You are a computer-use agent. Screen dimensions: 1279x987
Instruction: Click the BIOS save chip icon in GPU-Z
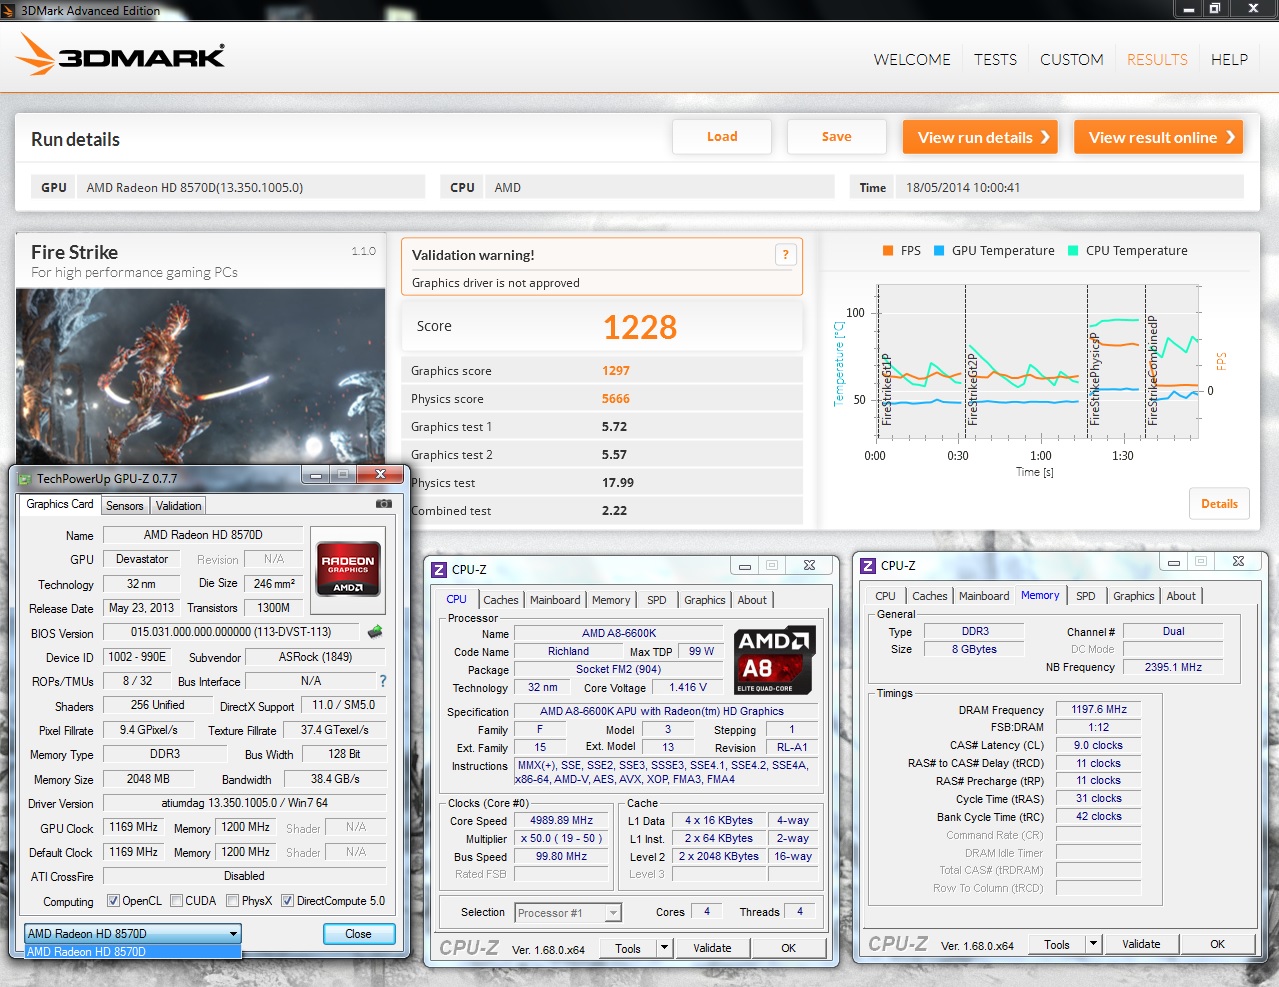tap(375, 632)
